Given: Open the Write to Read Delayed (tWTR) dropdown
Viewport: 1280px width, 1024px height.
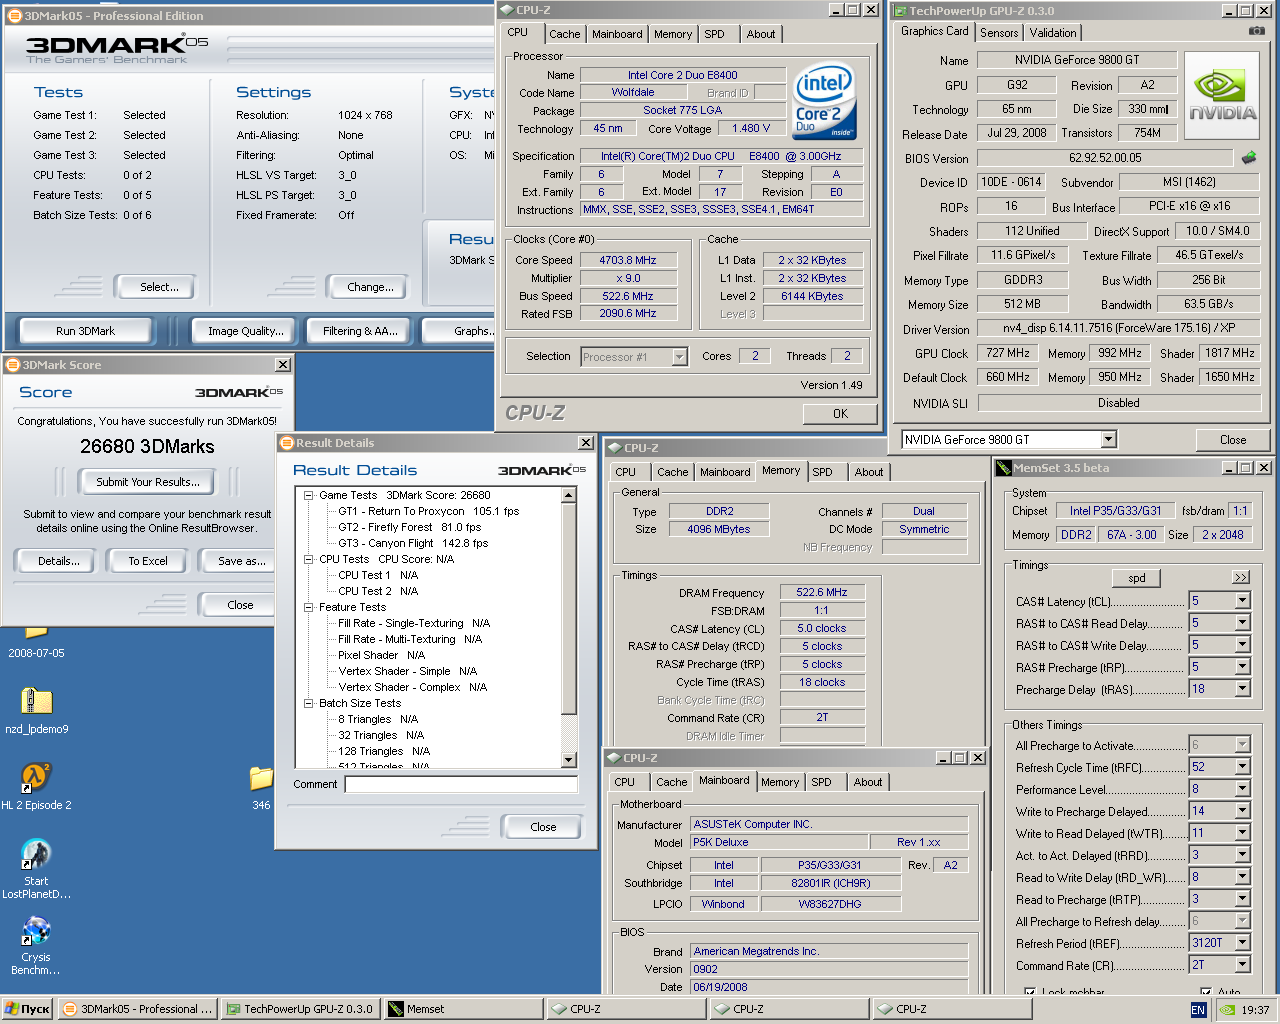Looking at the screenshot, I should [x=1242, y=833].
